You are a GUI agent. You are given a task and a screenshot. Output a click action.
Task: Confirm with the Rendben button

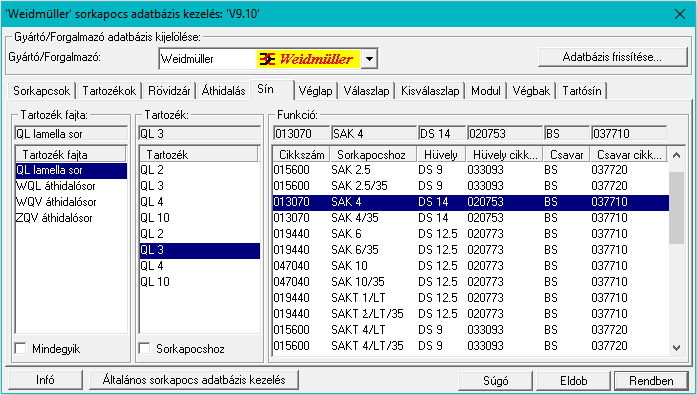(x=651, y=381)
